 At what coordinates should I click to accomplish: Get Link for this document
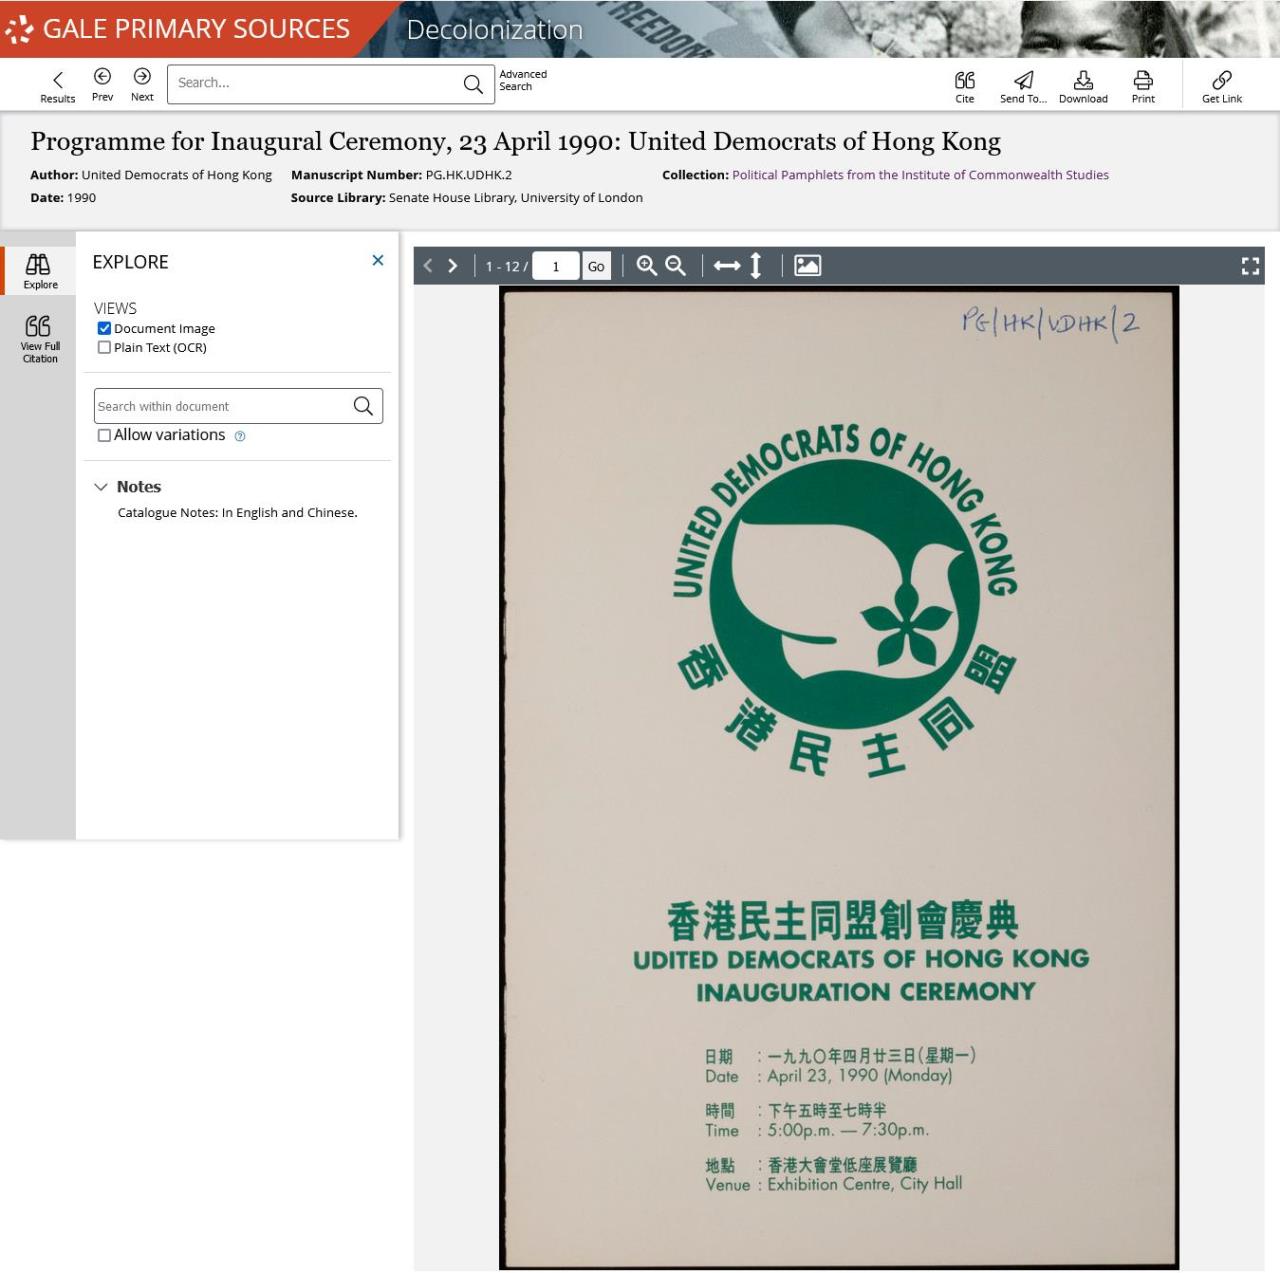coord(1222,87)
